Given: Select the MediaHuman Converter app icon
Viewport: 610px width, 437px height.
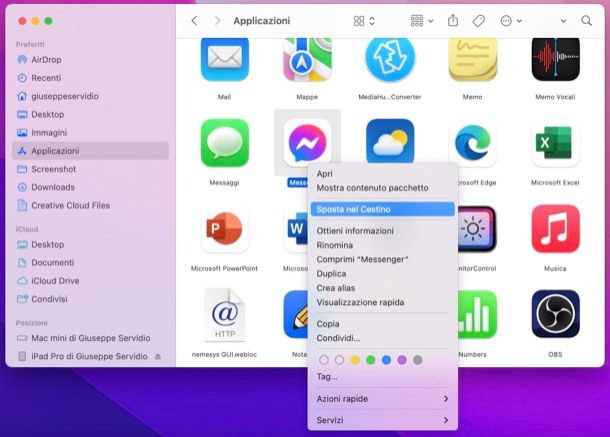Looking at the screenshot, I should click(390, 59).
